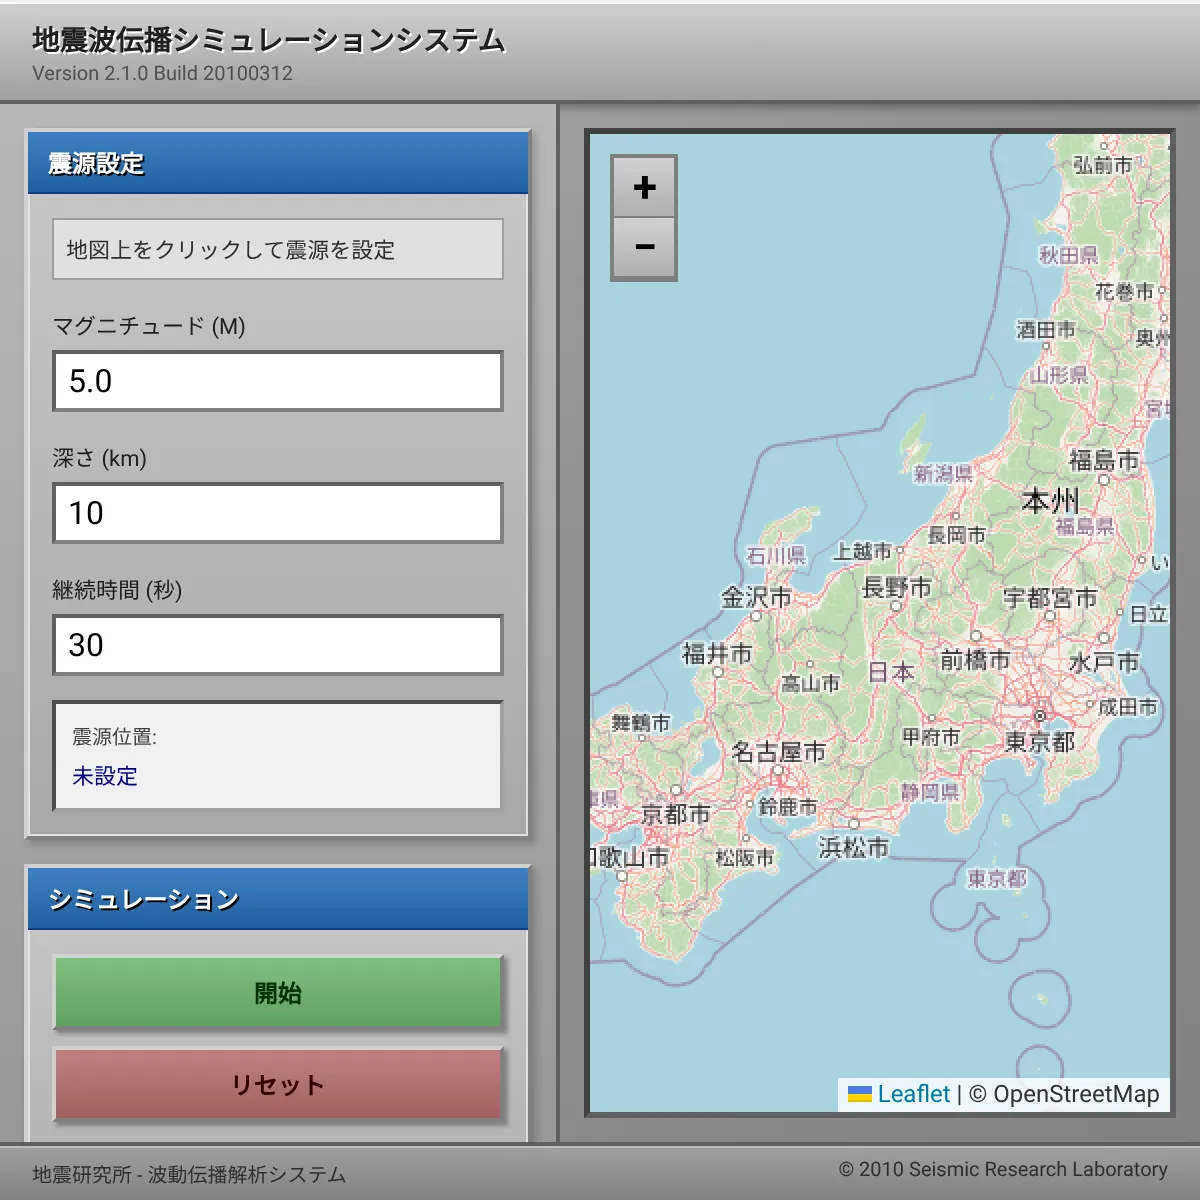Focus the マグニチュード (M) input field
The image size is (1200, 1200).
click(278, 381)
